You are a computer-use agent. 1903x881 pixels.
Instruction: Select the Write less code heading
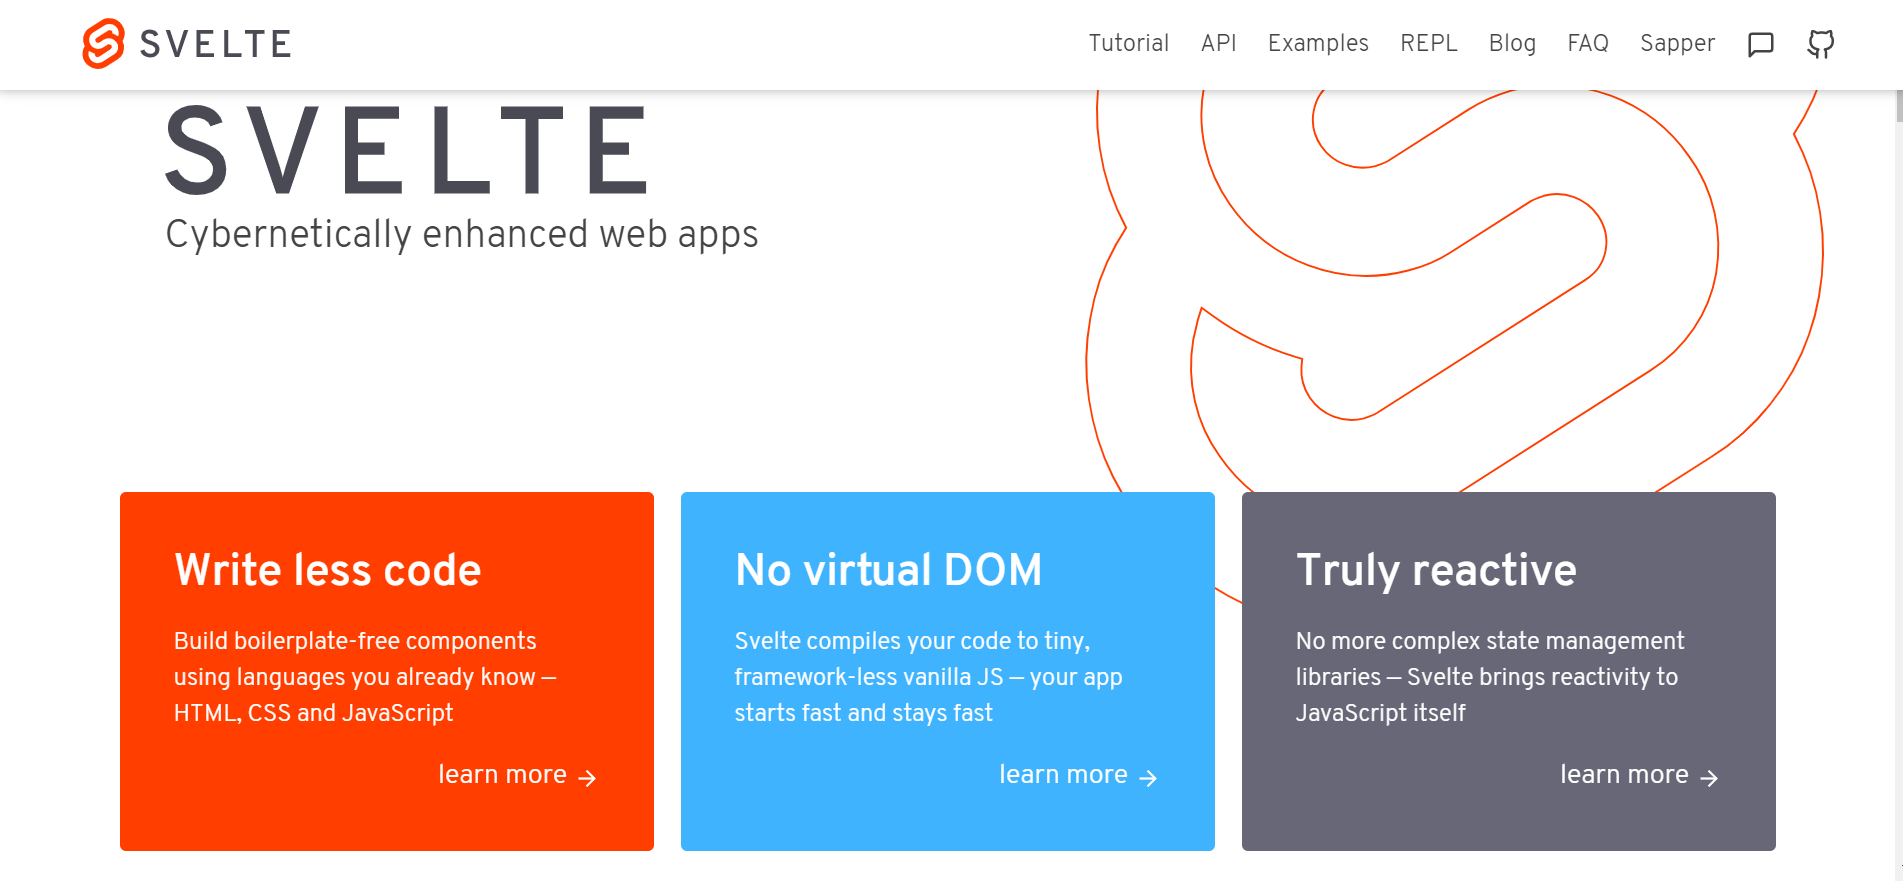pyautogui.click(x=328, y=570)
